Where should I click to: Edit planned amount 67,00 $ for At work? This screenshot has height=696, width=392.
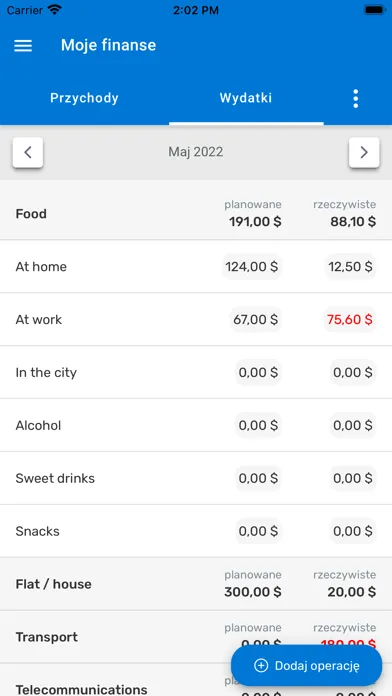(256, 320)
